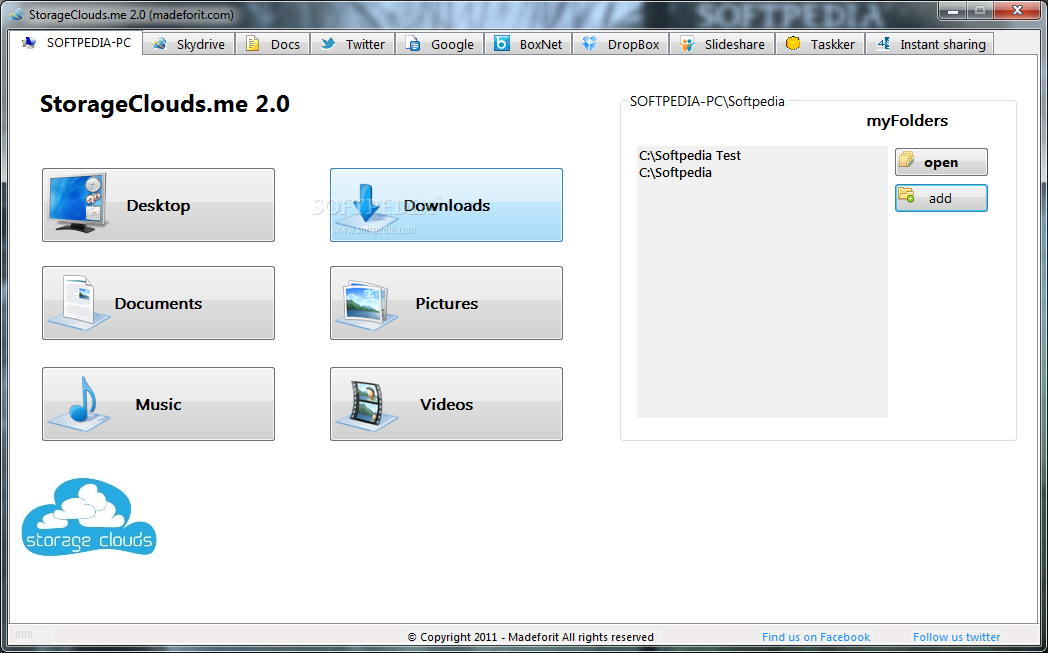Click the storage clouds logo

(x=89, y=517)
